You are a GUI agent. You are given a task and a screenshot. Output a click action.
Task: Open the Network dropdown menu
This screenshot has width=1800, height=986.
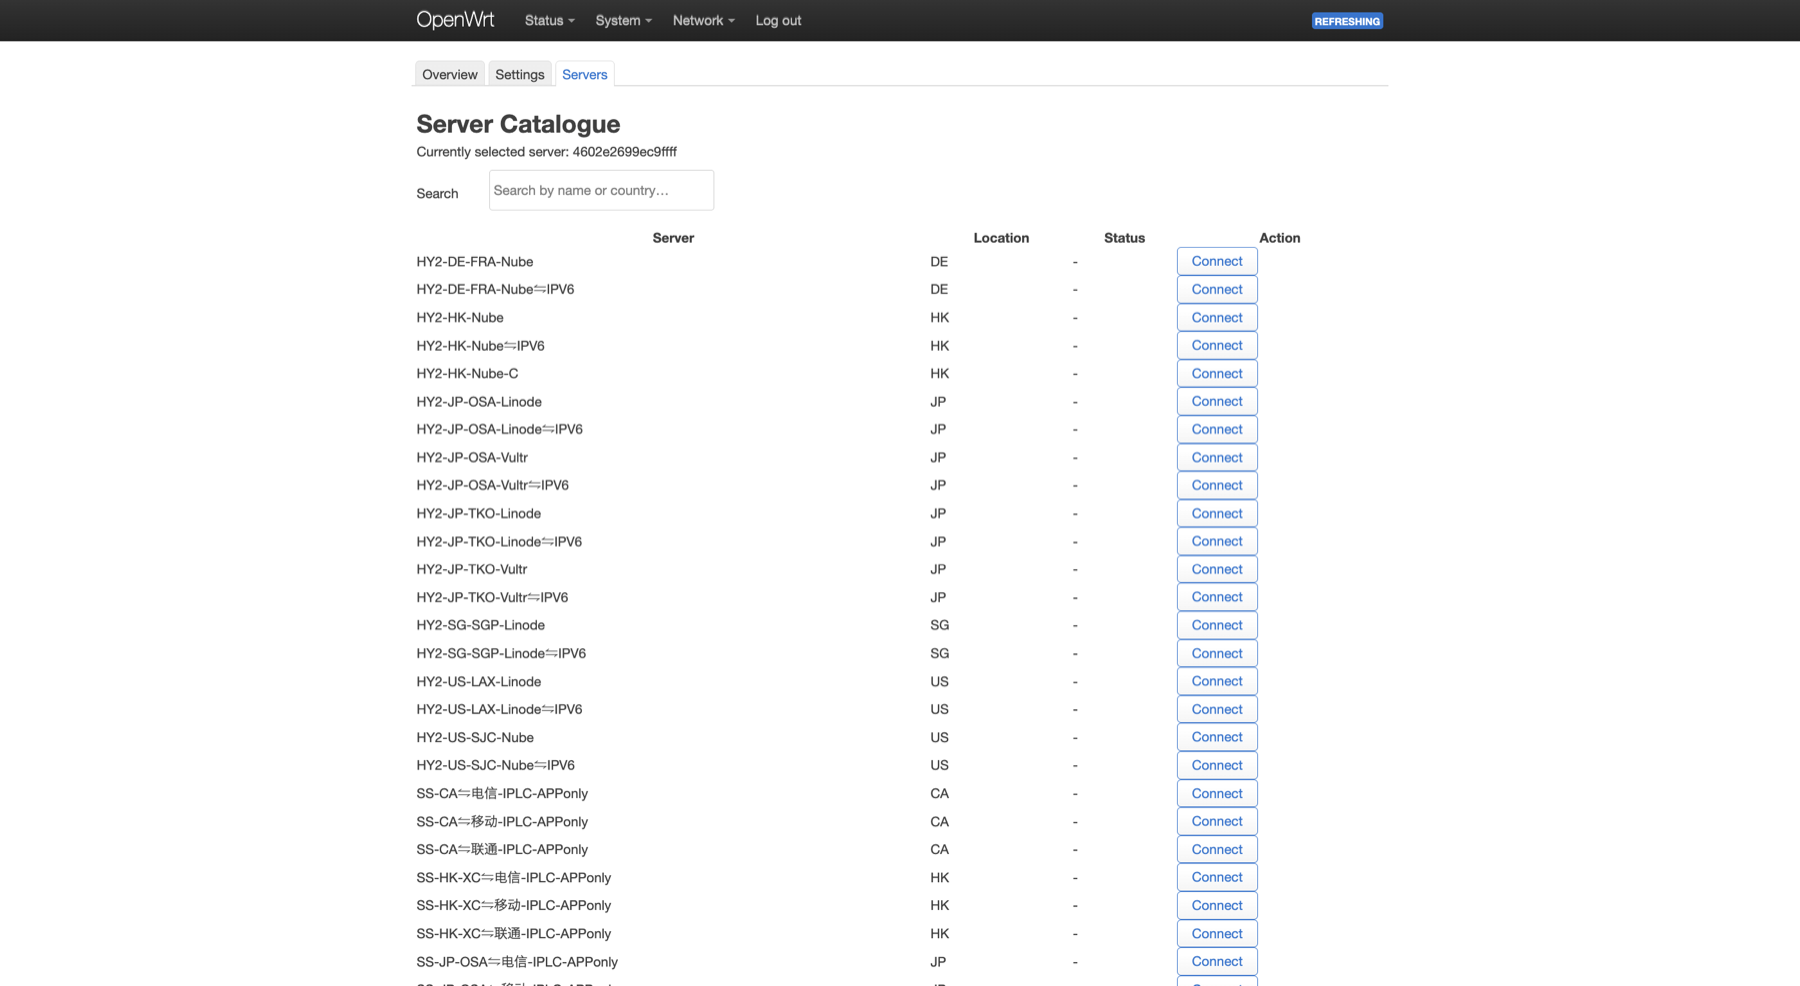pos(703,20)
